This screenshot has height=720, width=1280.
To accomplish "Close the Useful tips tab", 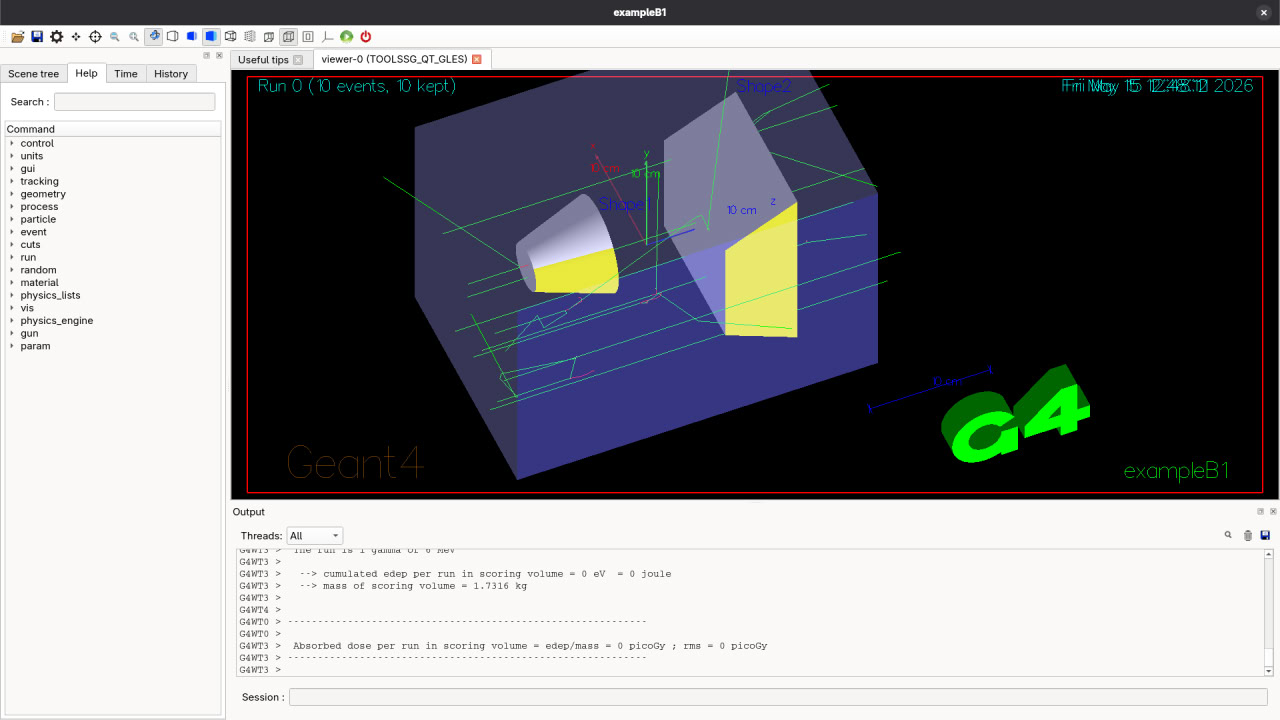I will (298, 60).
